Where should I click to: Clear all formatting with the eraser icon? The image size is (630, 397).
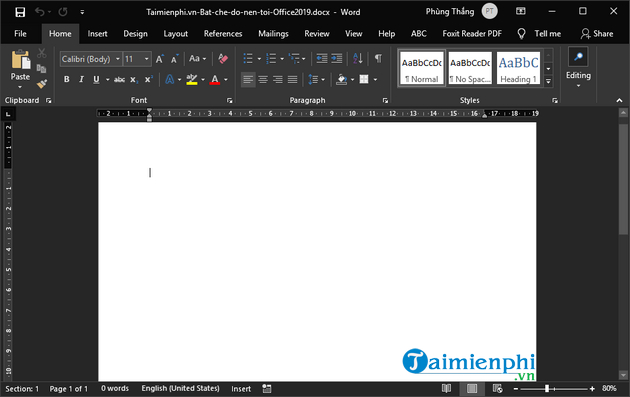tap(223, 59)
